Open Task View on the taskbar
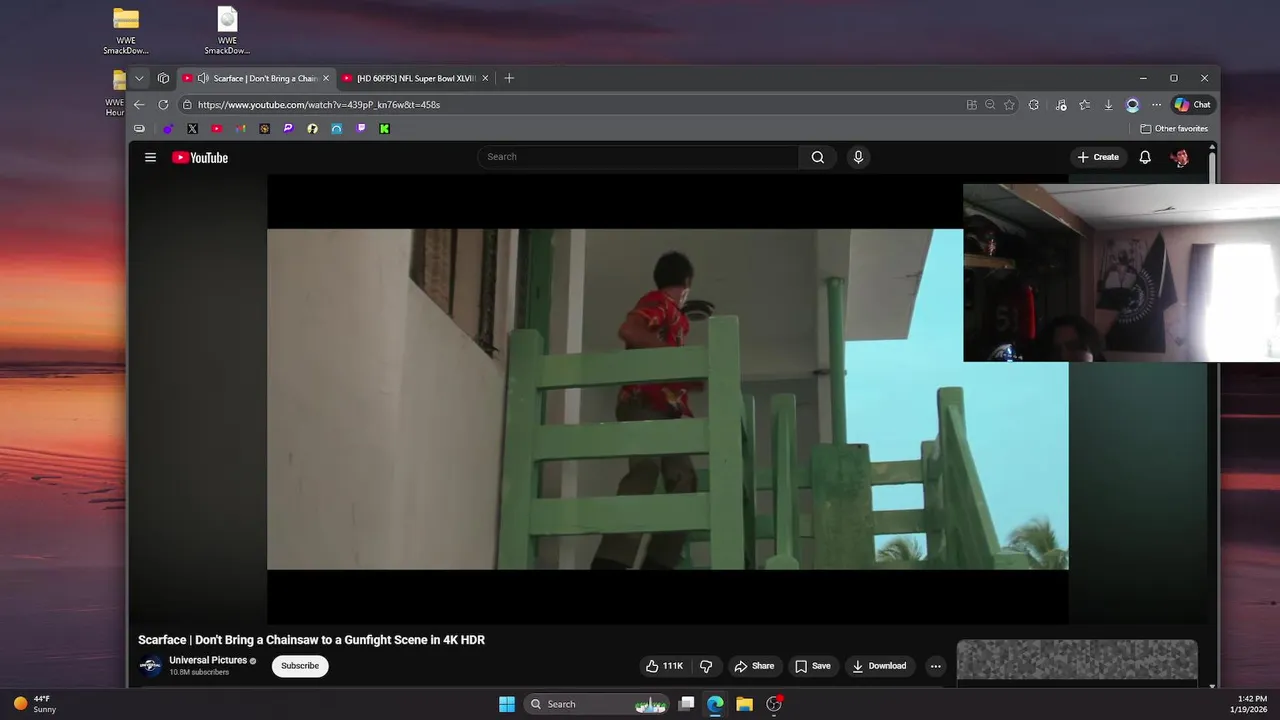 pyautogui.click(x=686, y=704)
